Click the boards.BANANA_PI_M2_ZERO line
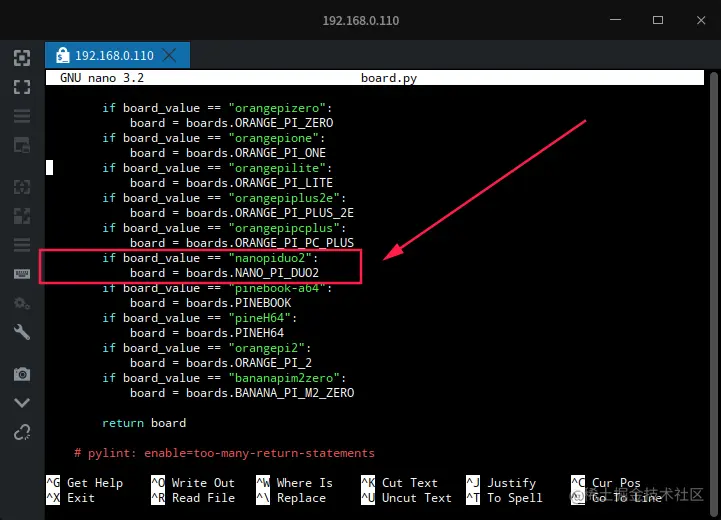Image resolution: width=721 pixels, height=520 pixels. click(242, 393)
